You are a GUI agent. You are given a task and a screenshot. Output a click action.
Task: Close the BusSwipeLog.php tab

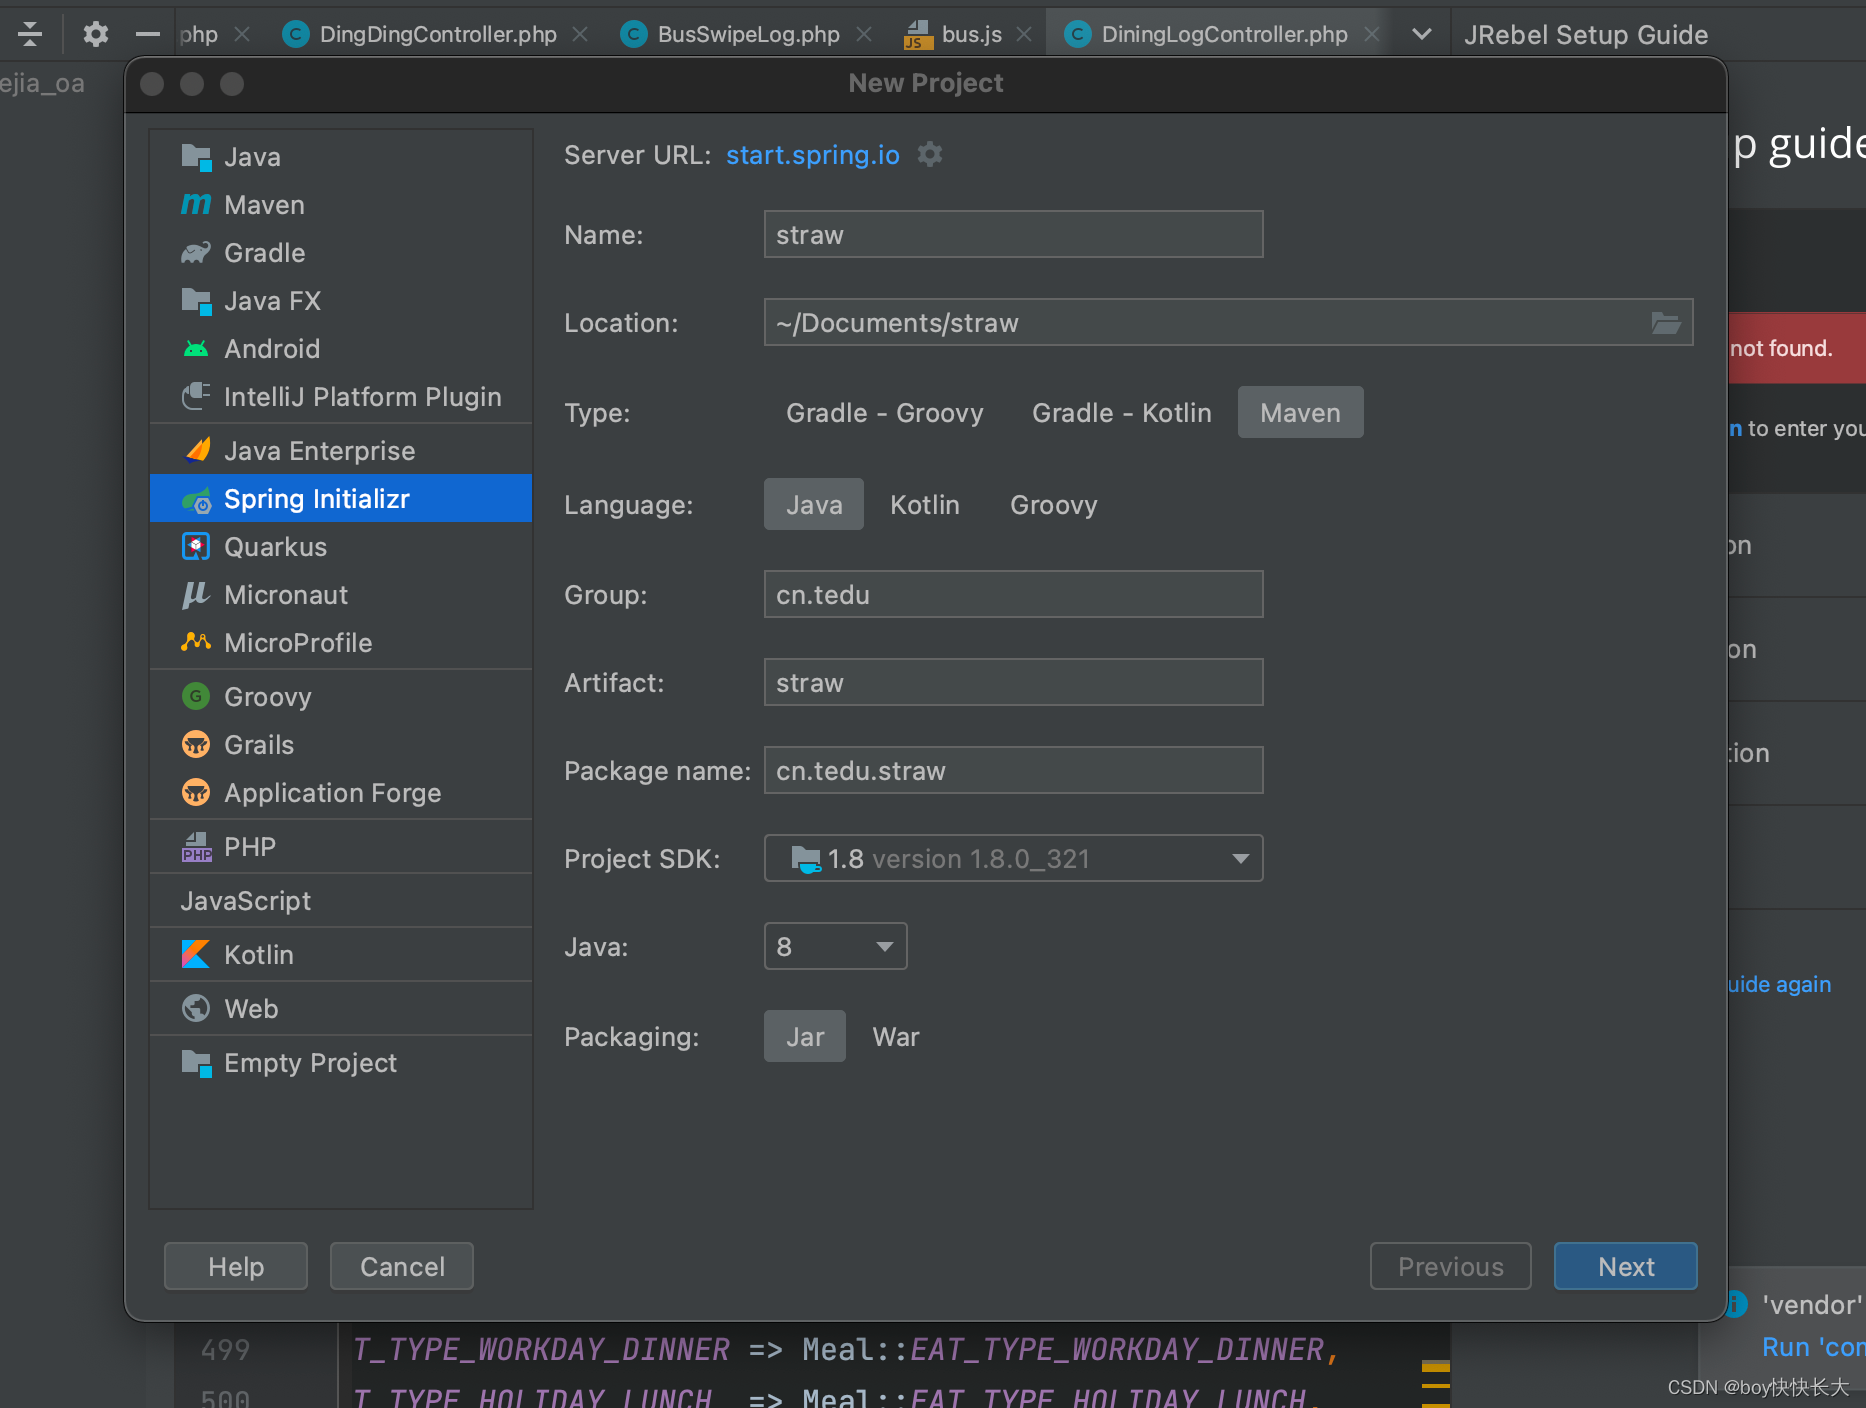tap(864, 34)
